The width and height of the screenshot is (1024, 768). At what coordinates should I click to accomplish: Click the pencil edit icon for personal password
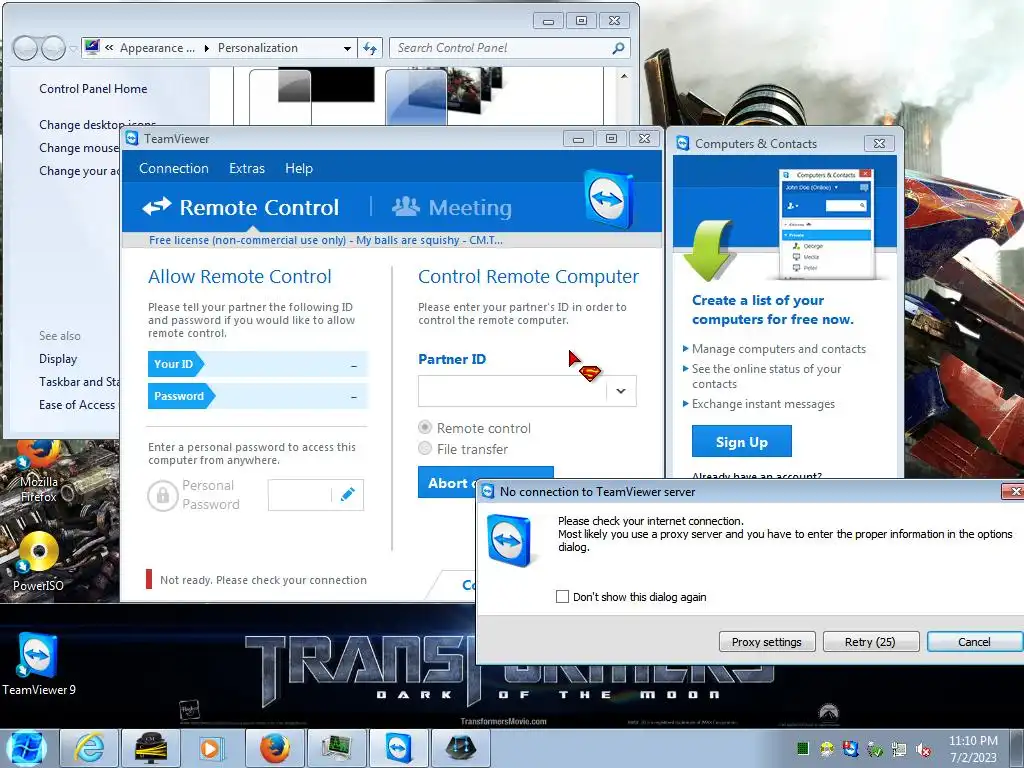point(348,494)
